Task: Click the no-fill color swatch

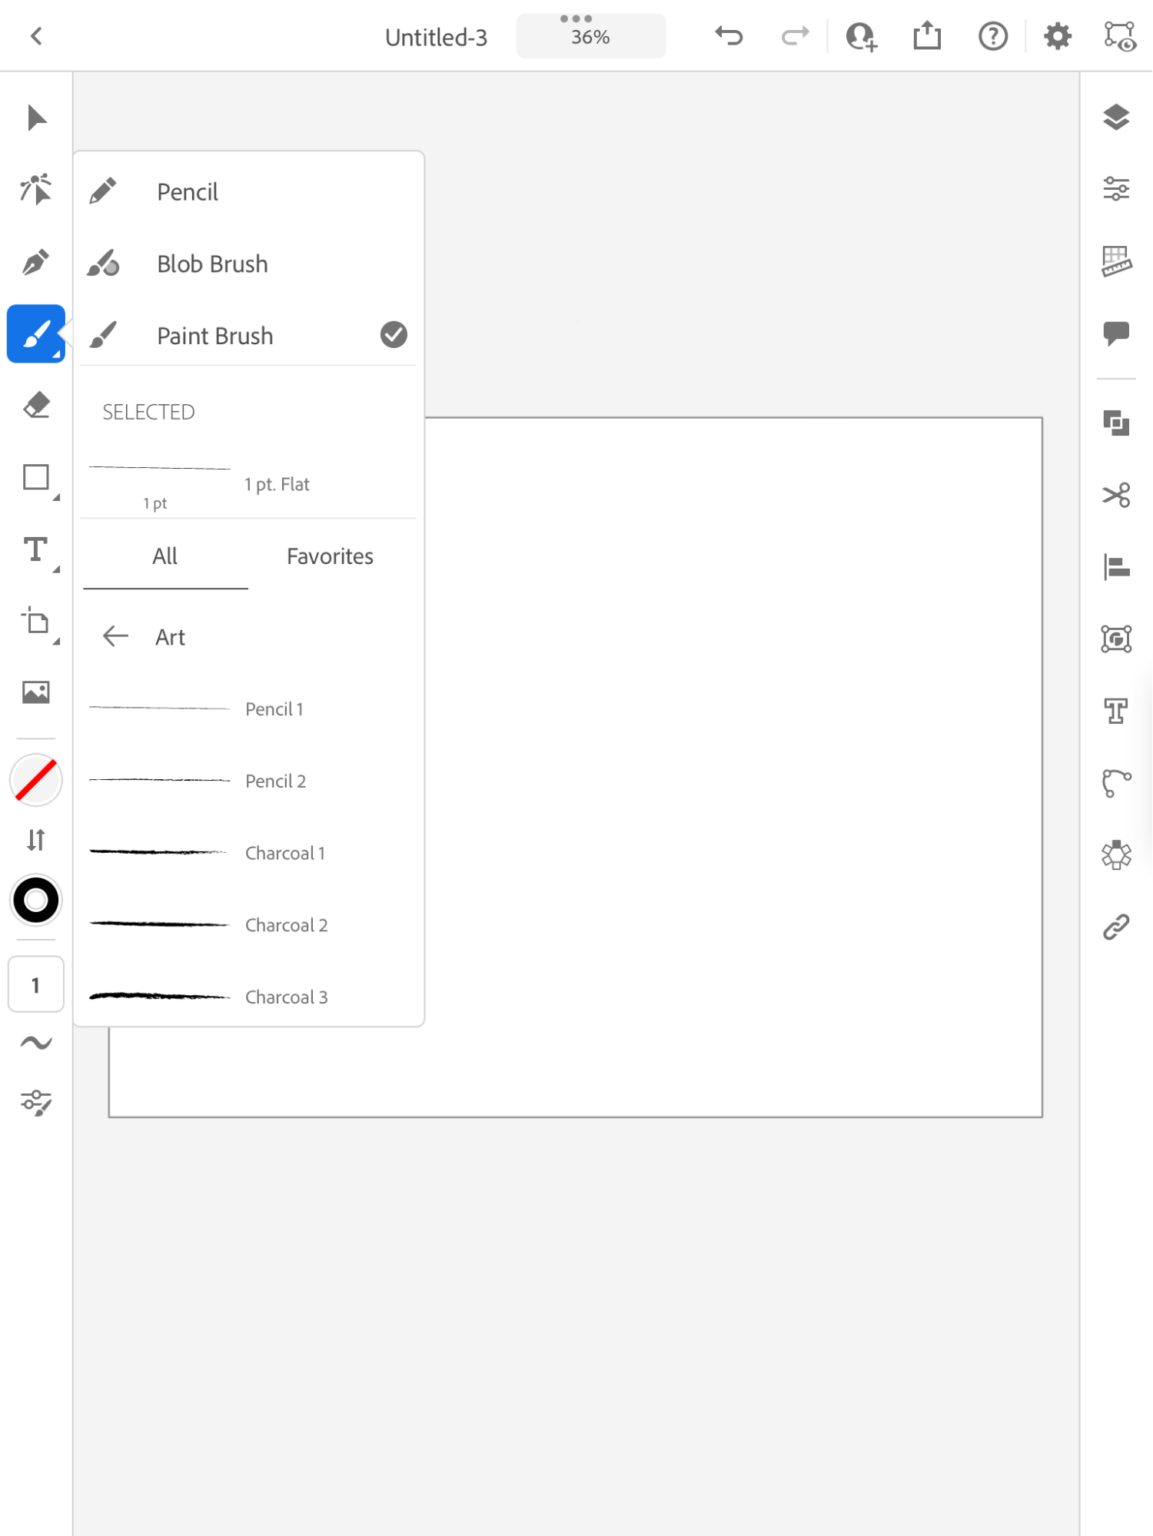Action: tap(35, 780)
